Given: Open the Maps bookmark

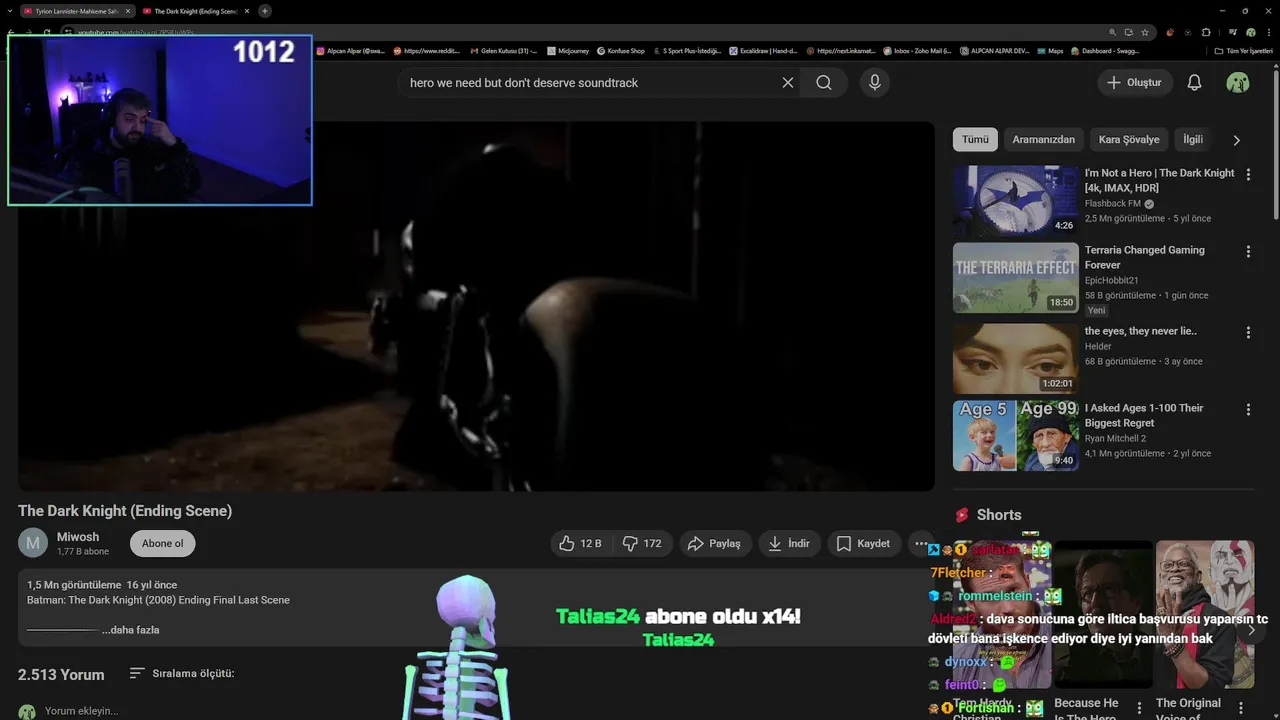Looking at the screenshot, I should pos(1050,51).
